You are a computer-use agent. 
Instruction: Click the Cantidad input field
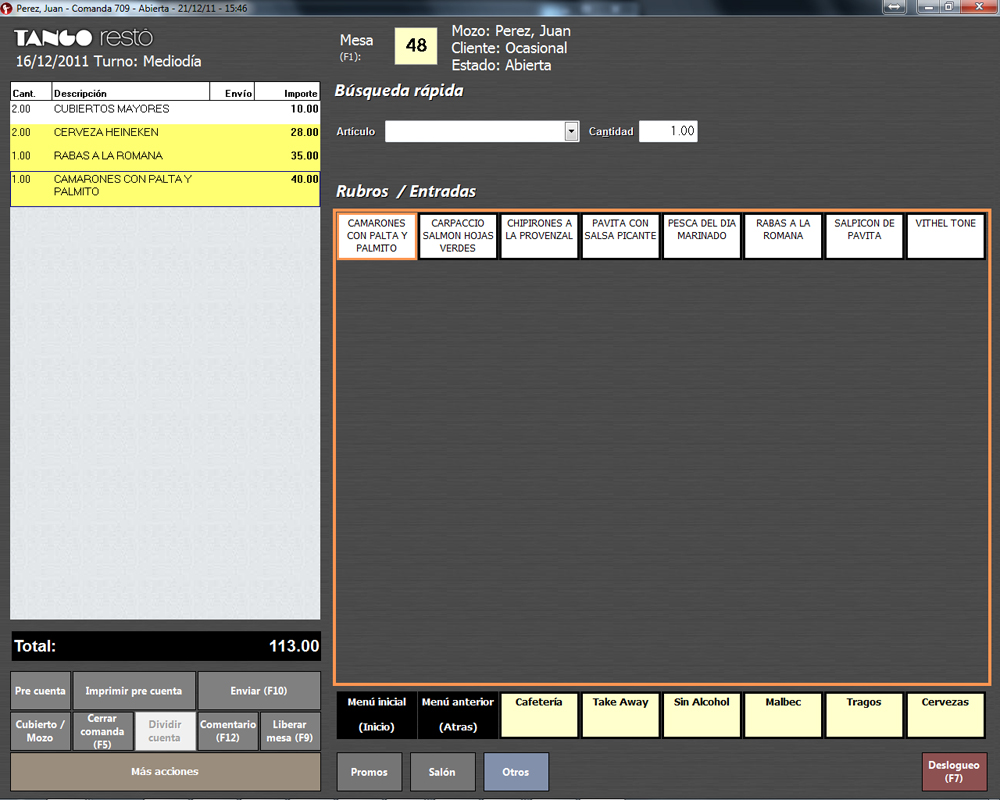[668, 131]
